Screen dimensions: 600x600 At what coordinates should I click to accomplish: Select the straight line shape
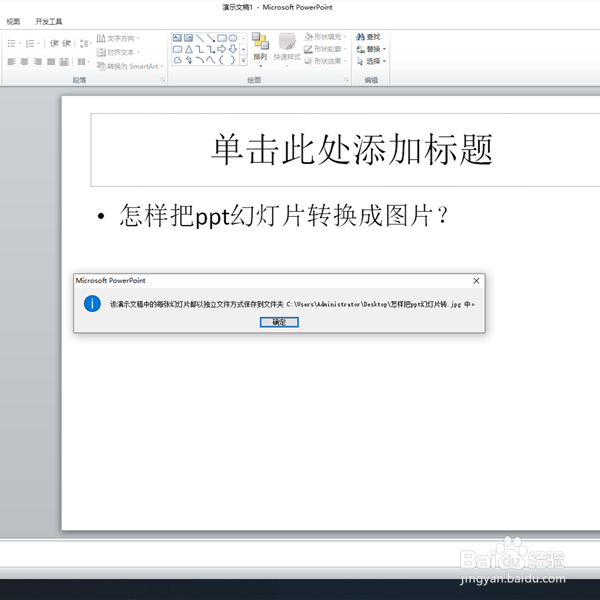pos(199,38)
